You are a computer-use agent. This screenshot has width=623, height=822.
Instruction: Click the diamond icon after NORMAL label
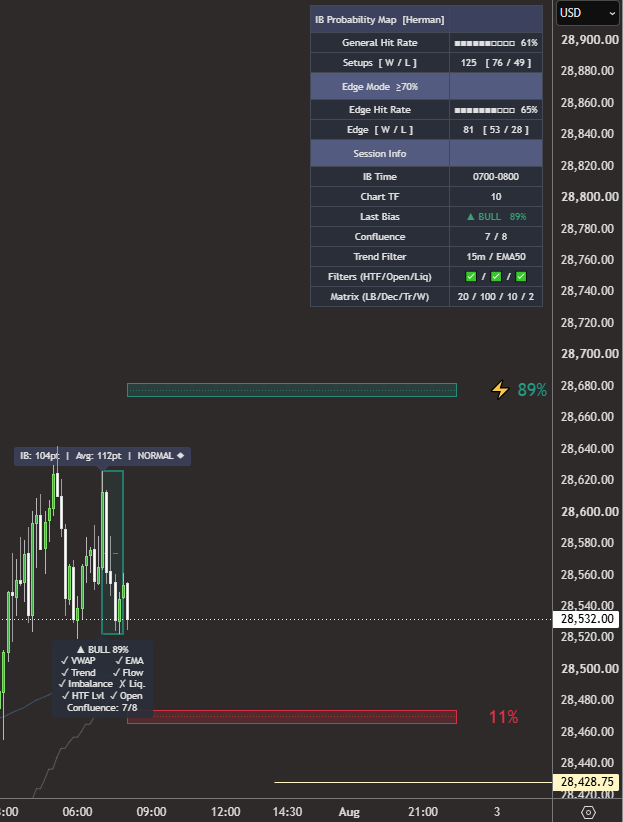click(180, 456)
